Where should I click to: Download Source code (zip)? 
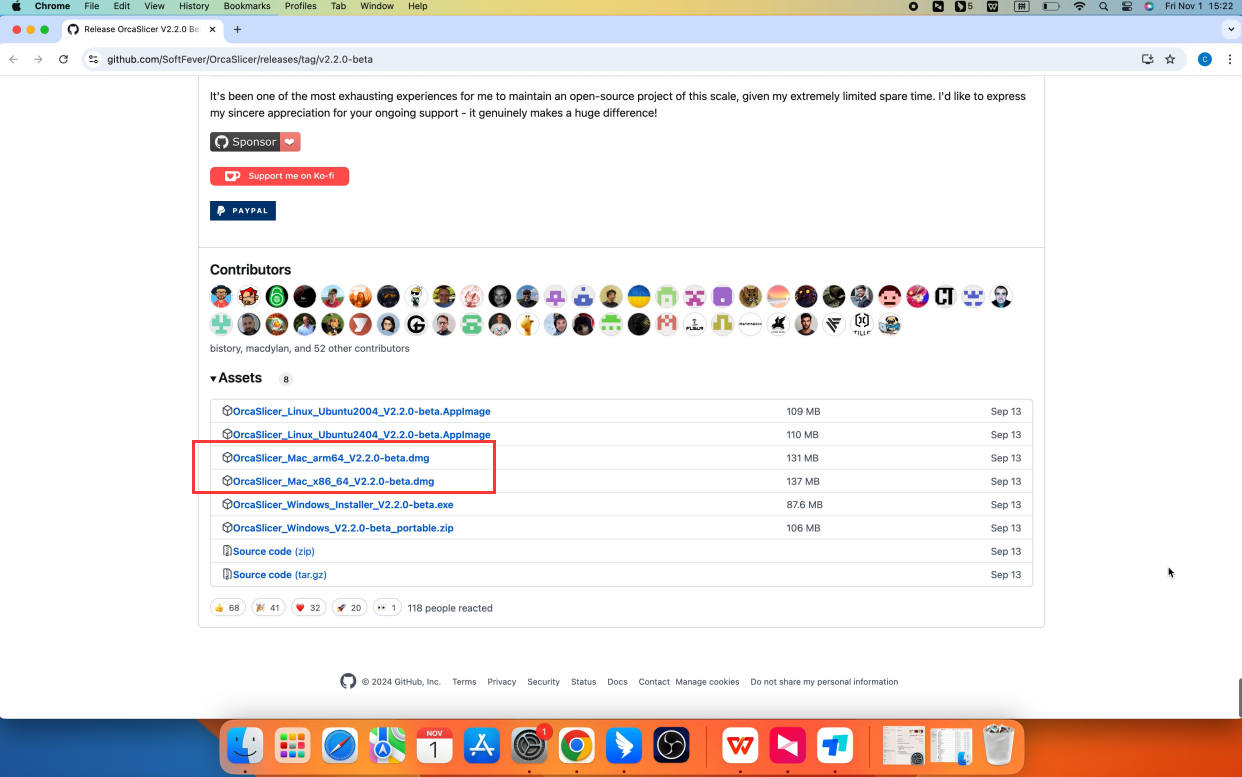[x=274, y=551]
